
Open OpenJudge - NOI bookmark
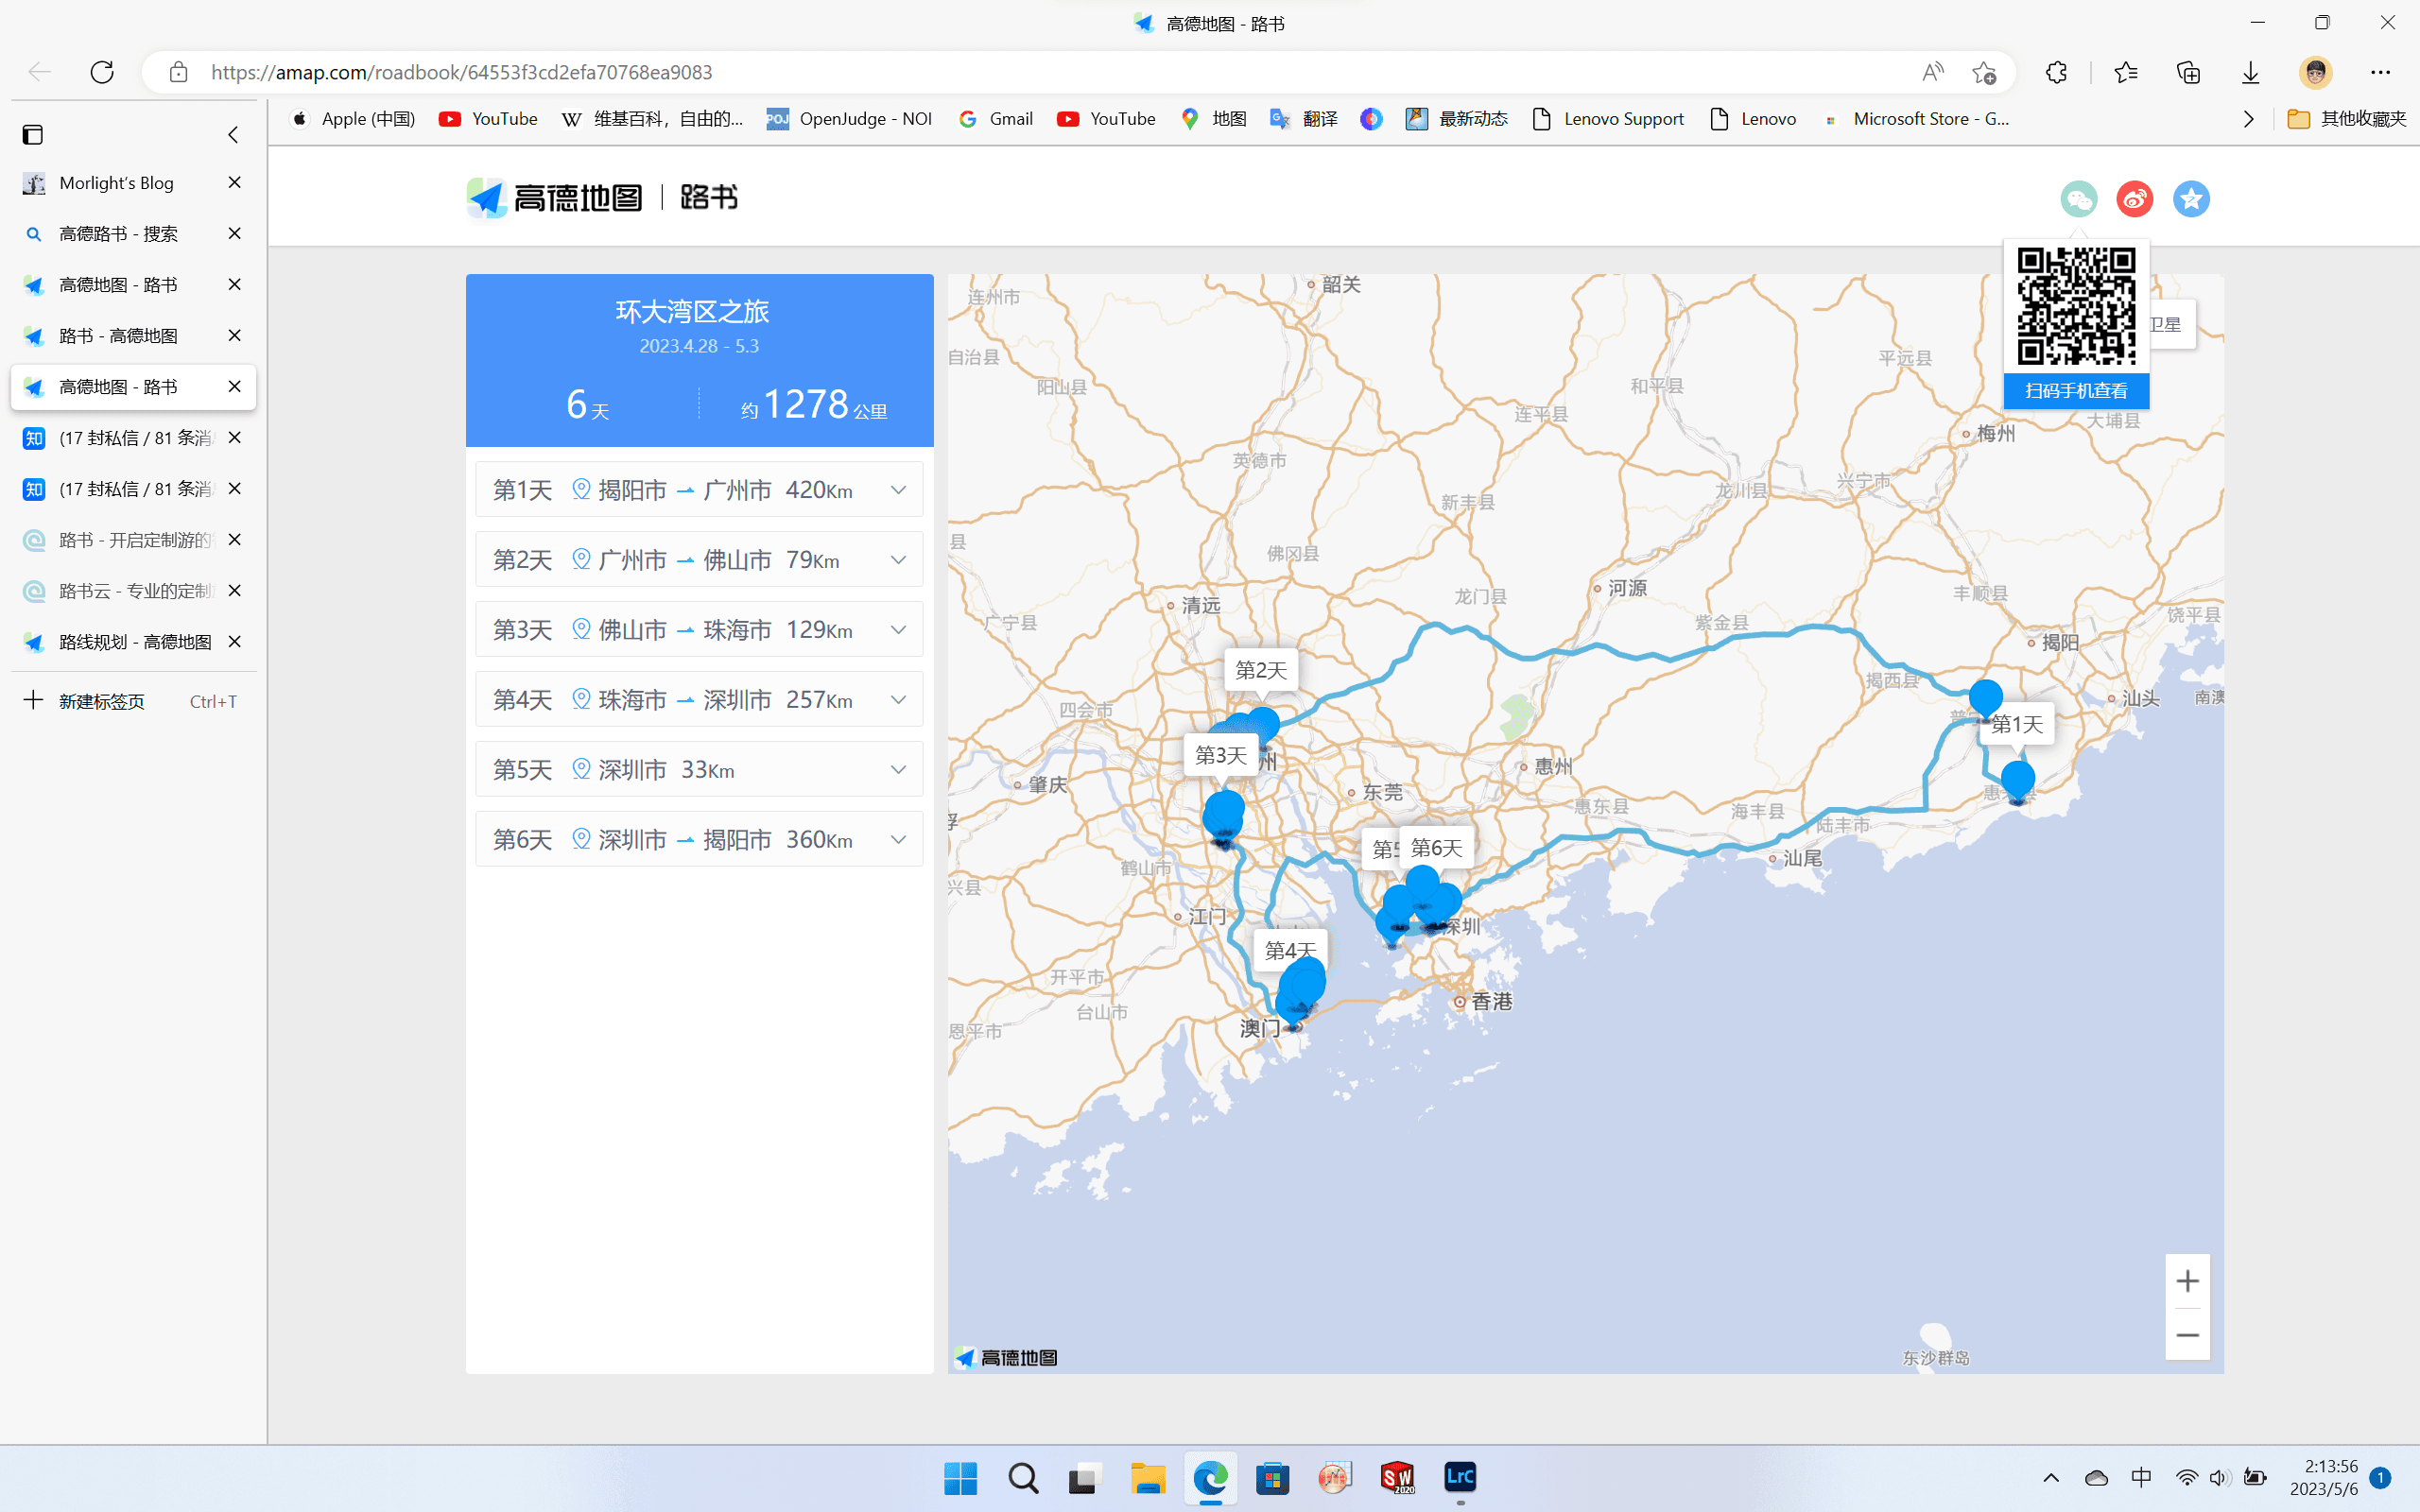(849, 119)
